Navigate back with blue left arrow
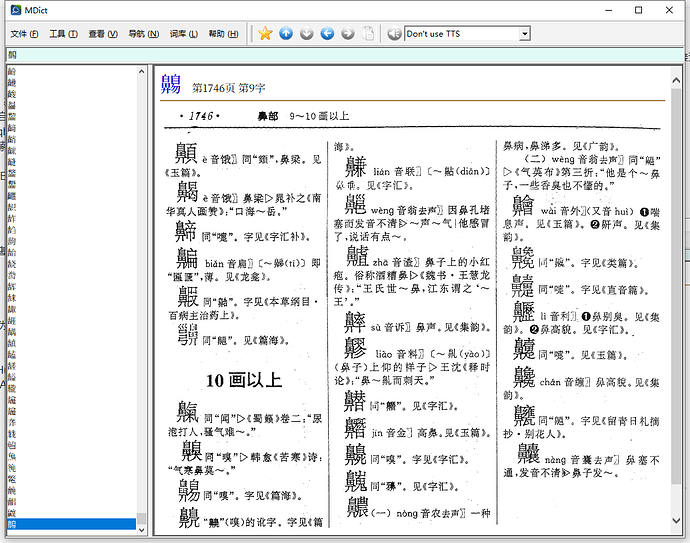The image size is (690, 543). pos(327,33)
